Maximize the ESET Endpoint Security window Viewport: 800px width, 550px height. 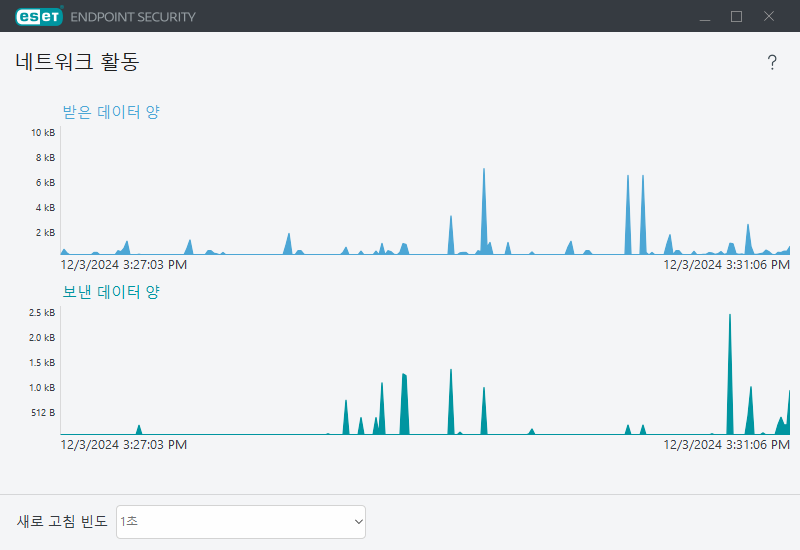coord(736,16)
